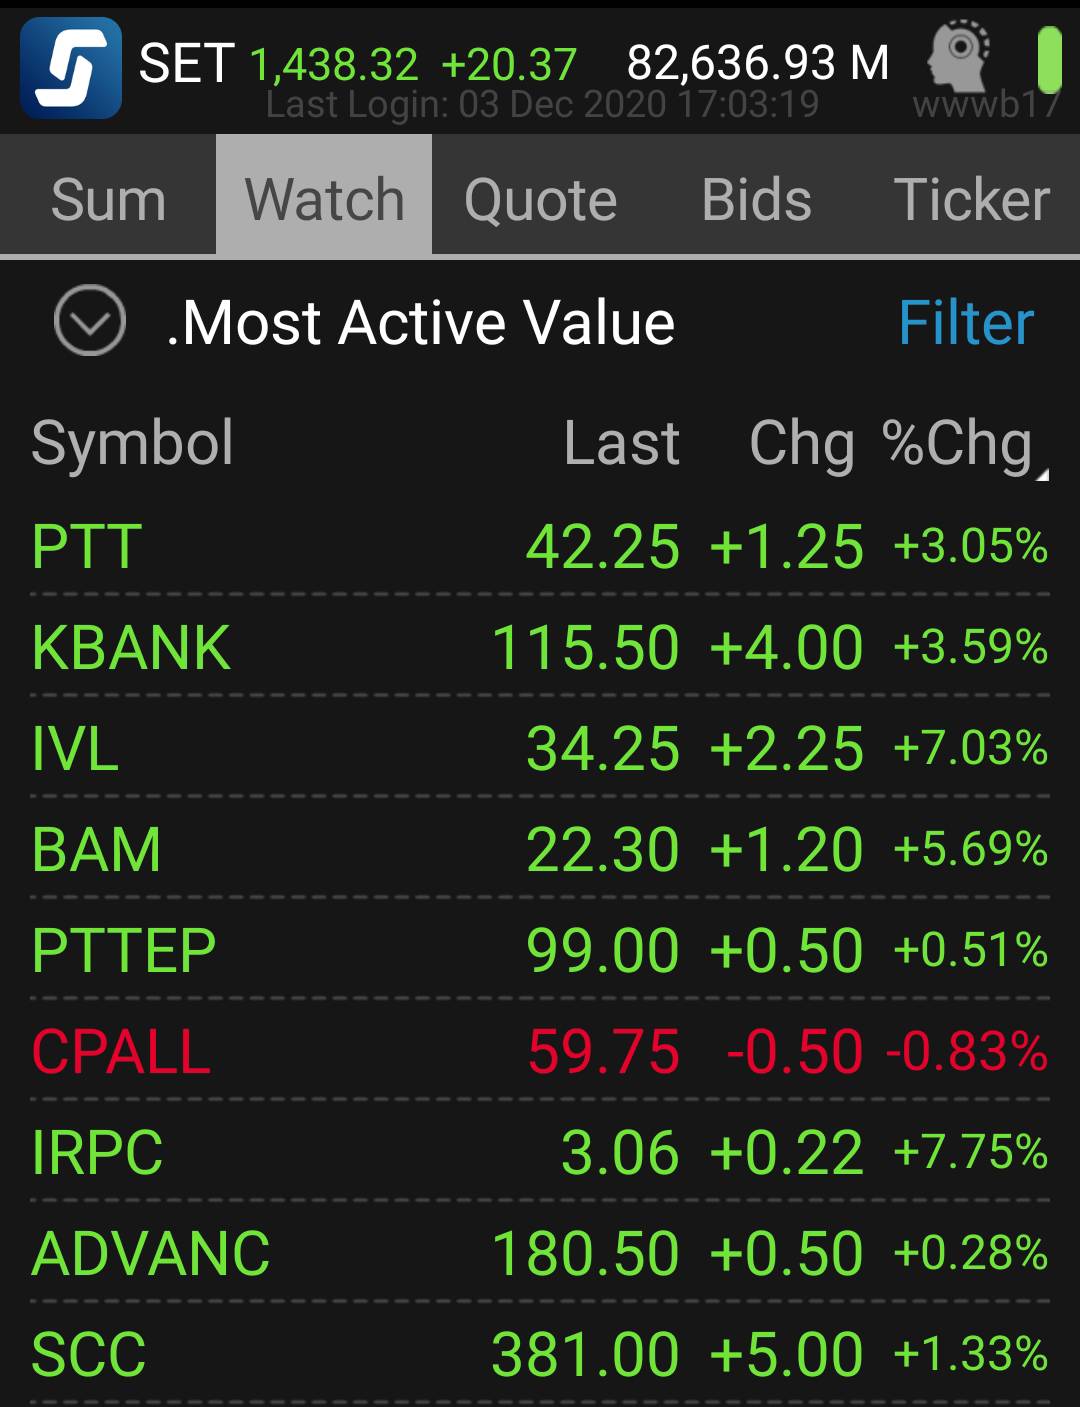Image resolution: width=1080 pixels, height=1407 pixels.
Task: Click the Chg column header
Action: (x=801, y=442)
